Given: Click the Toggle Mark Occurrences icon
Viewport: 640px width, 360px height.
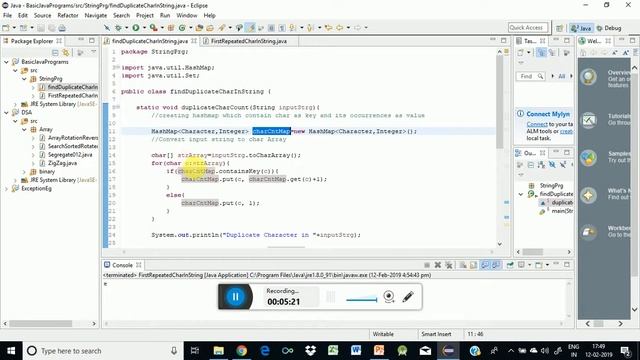Looking at the screenshot, I should (x=251, y=28).
